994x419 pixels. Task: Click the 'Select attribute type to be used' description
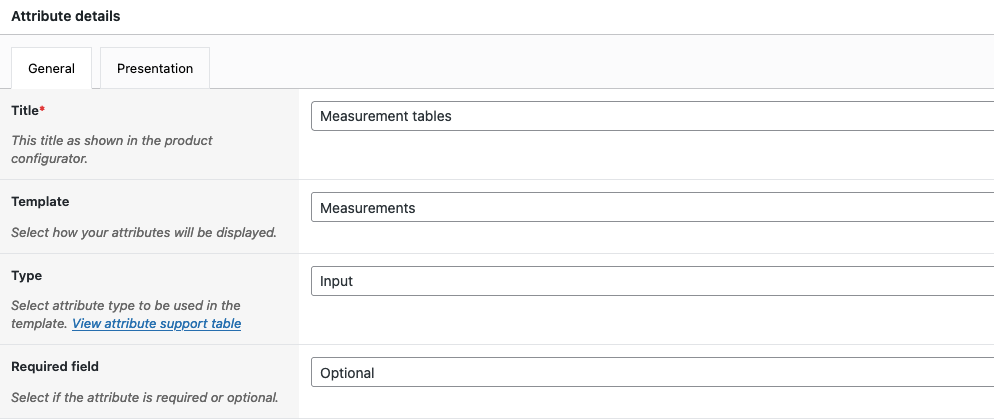click(x=125, y=306)
